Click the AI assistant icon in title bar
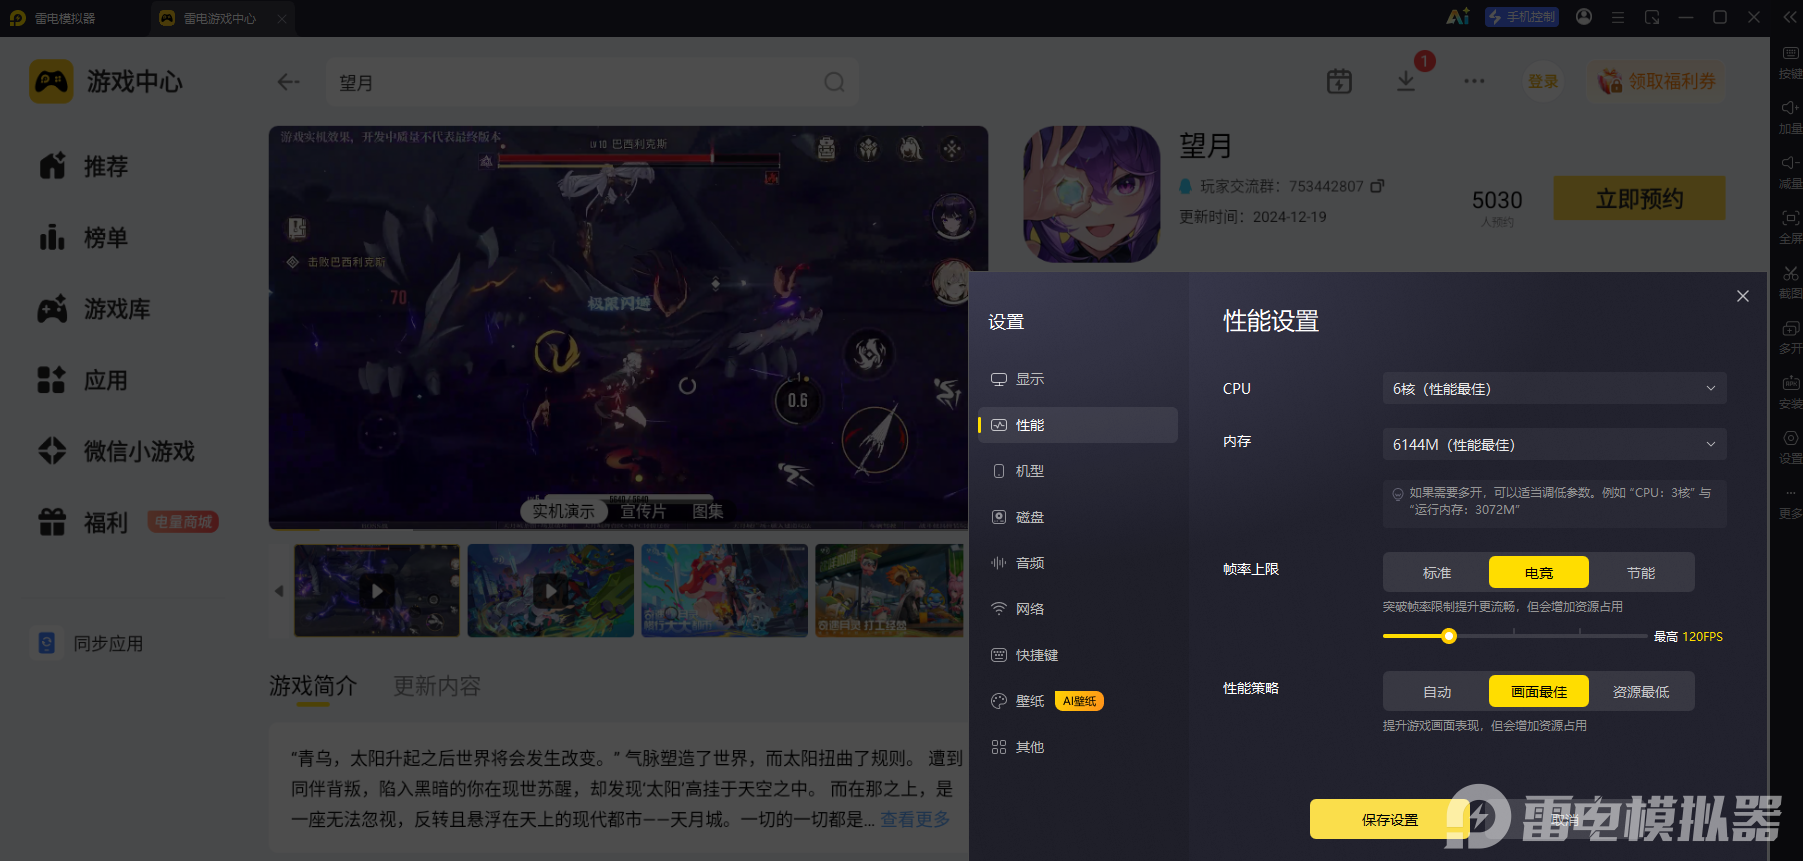 (1457, 17)
